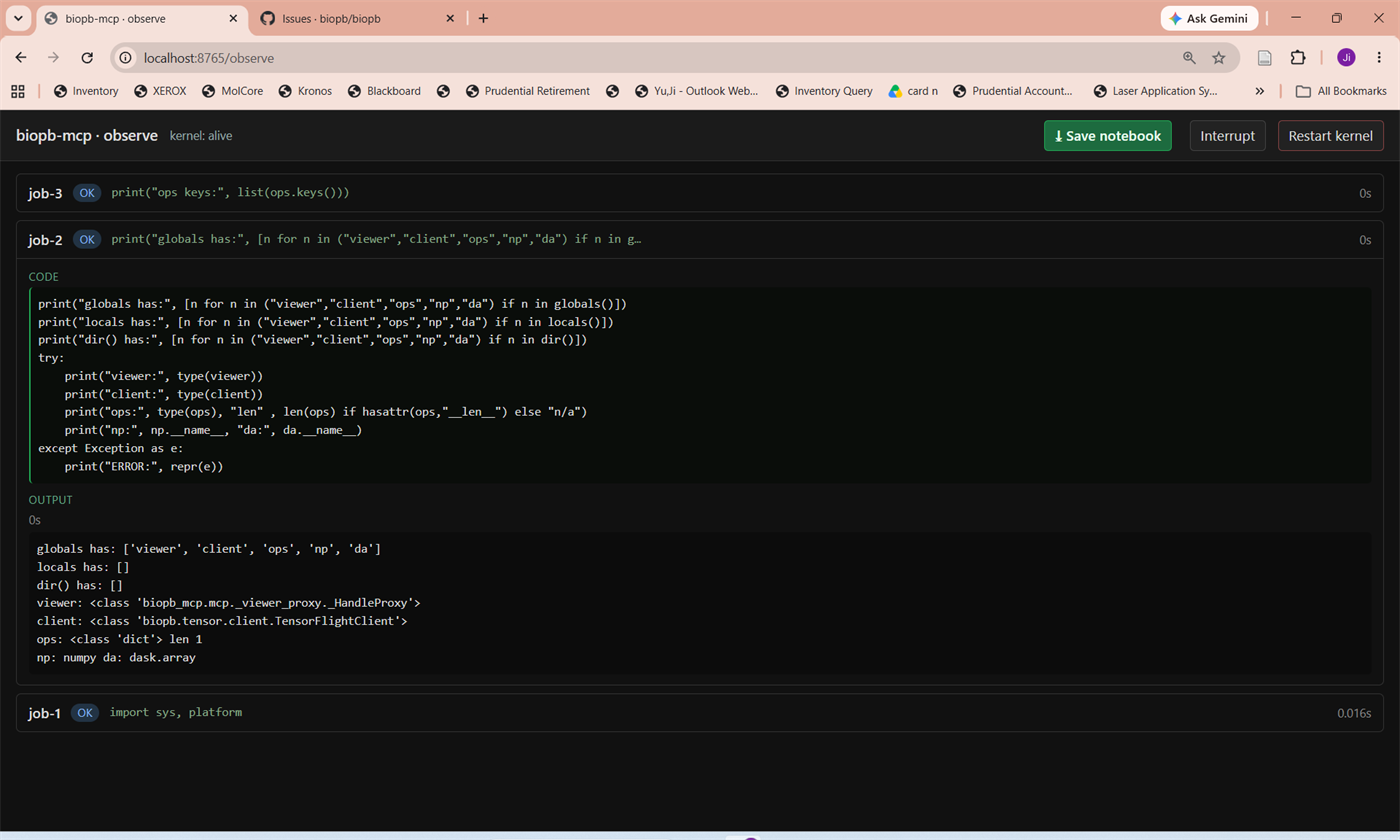Open the zoom magnifier in address bar
The height and width of the screenshot is (840, 1400).
[1189, 58]
